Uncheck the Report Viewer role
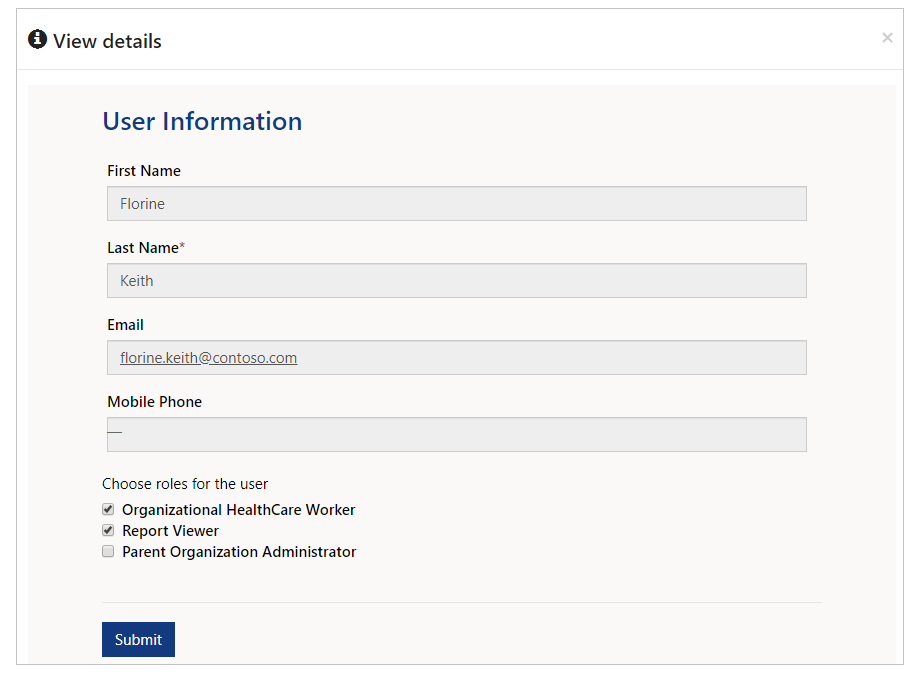The image size is (921, 681). click(108, 530)
